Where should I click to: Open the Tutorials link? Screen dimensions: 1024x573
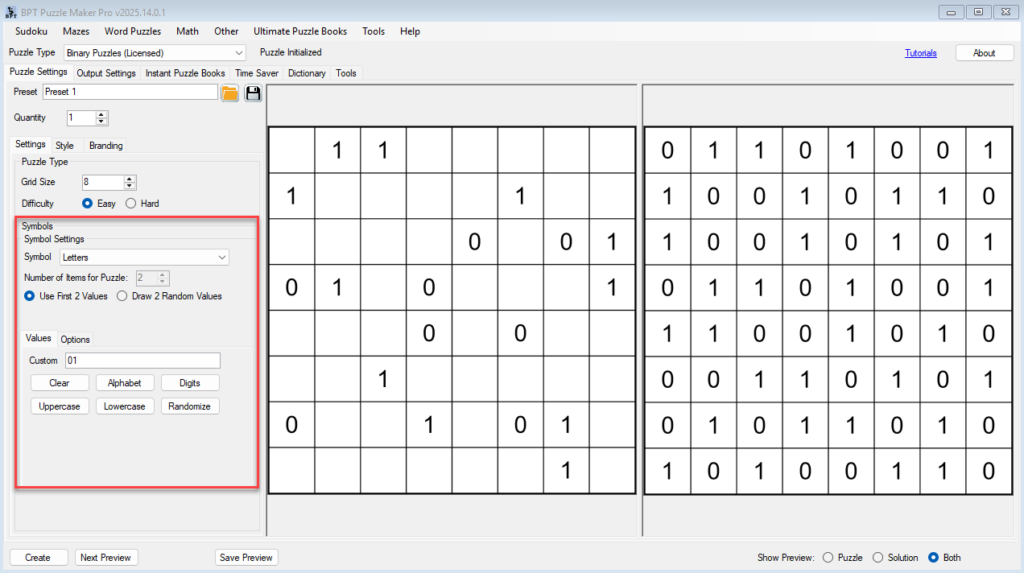pos(920,53)
